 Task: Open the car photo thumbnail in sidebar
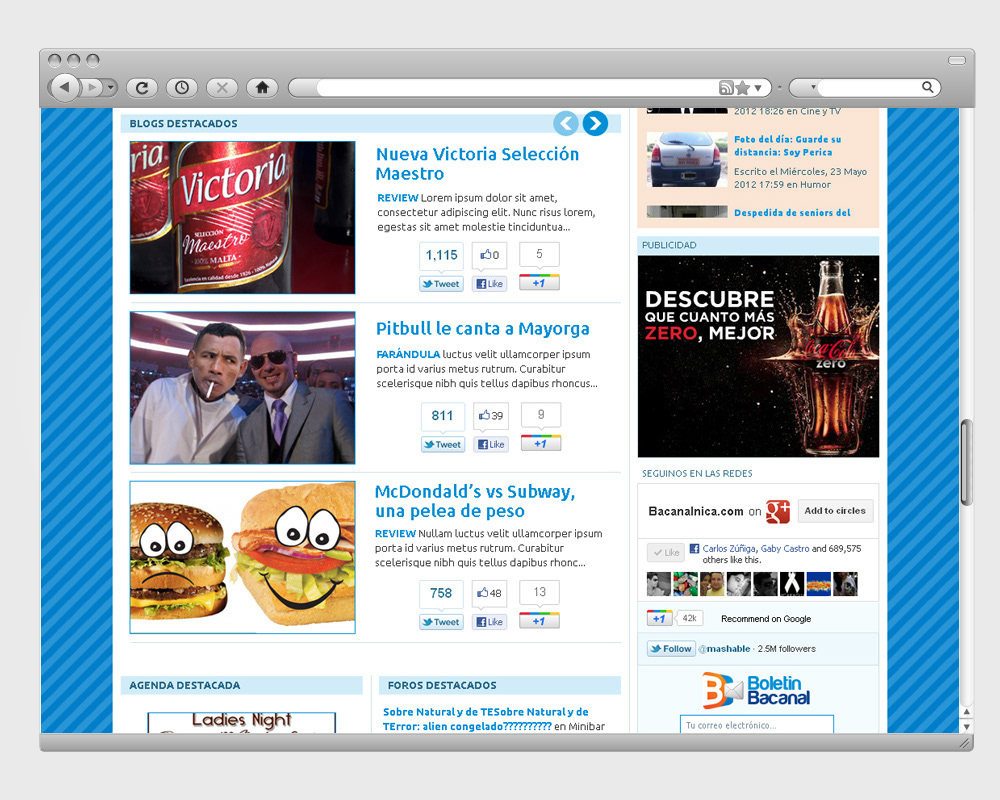click(x=687, y=159)
